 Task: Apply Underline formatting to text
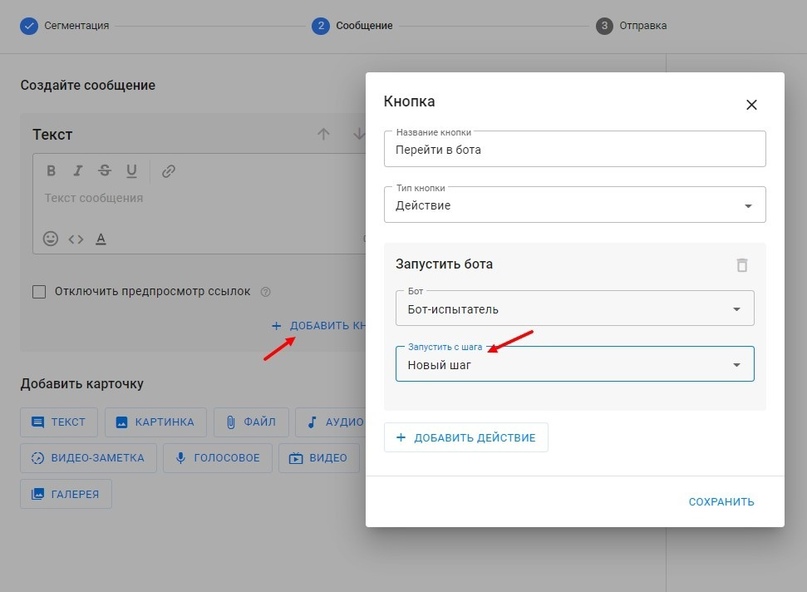pyautogui.click(x=131, y=171)
